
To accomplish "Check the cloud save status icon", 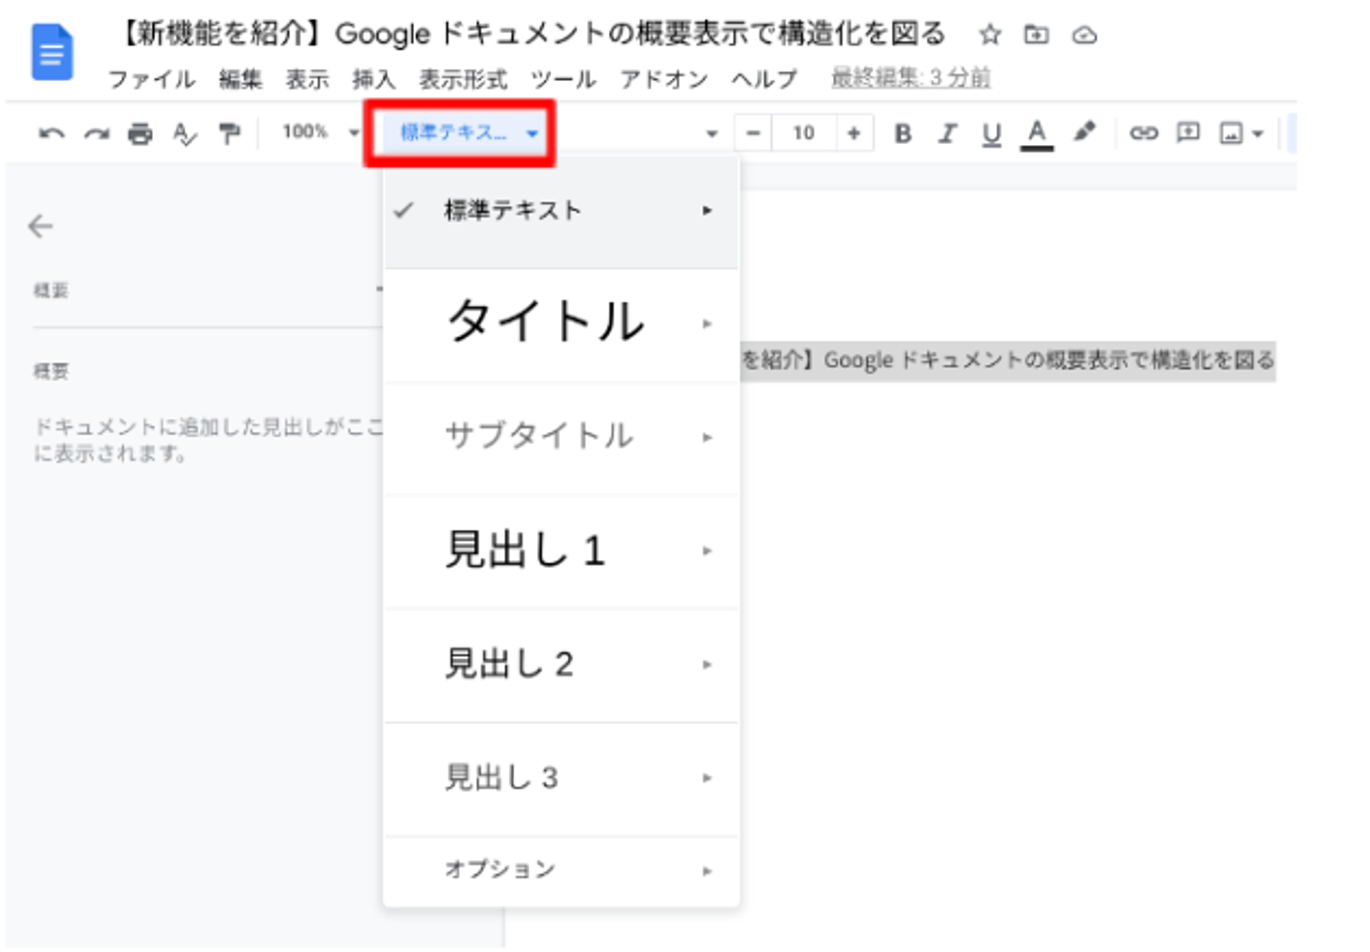I will click(1084, 36).
